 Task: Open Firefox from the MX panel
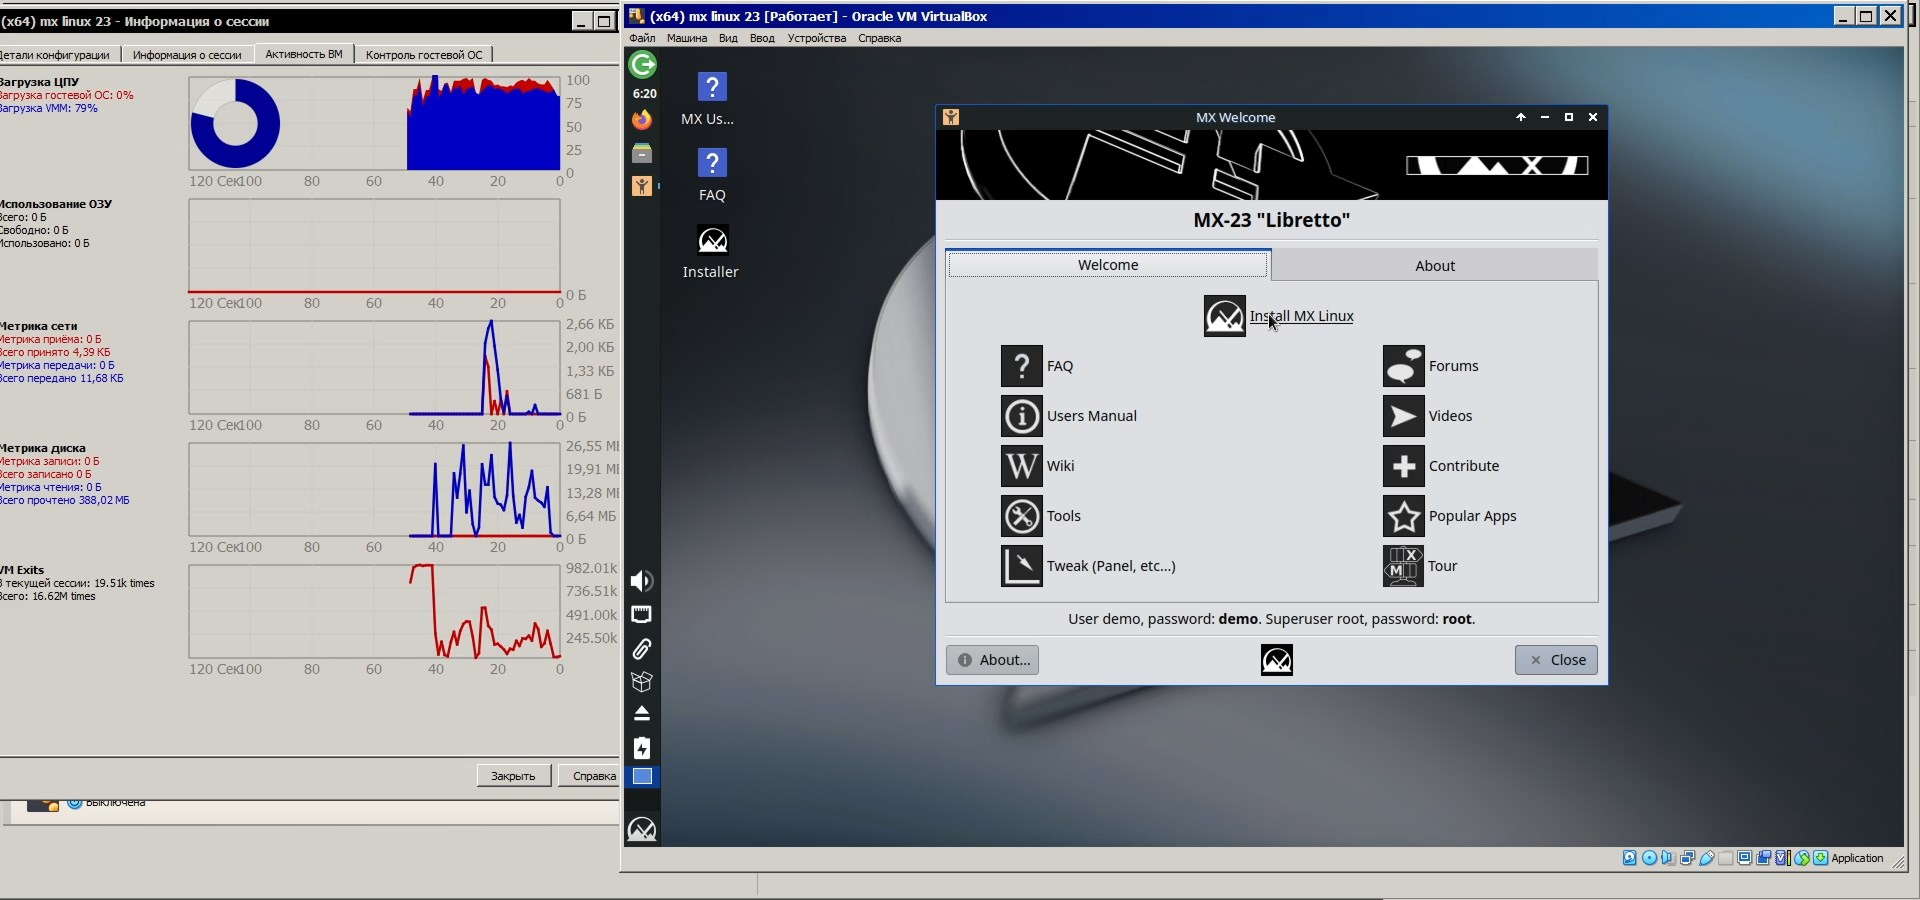pos(642,120)
